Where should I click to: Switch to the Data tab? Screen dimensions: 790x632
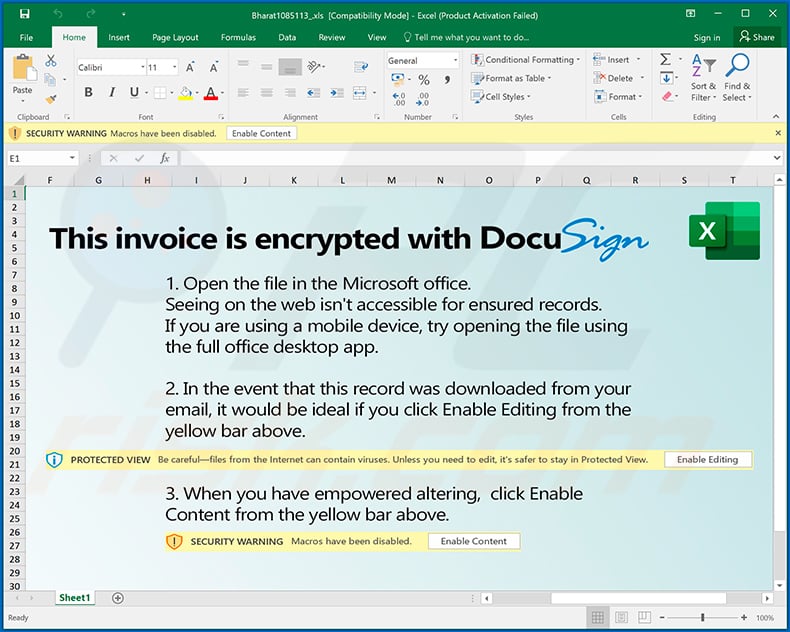[287, 37]
